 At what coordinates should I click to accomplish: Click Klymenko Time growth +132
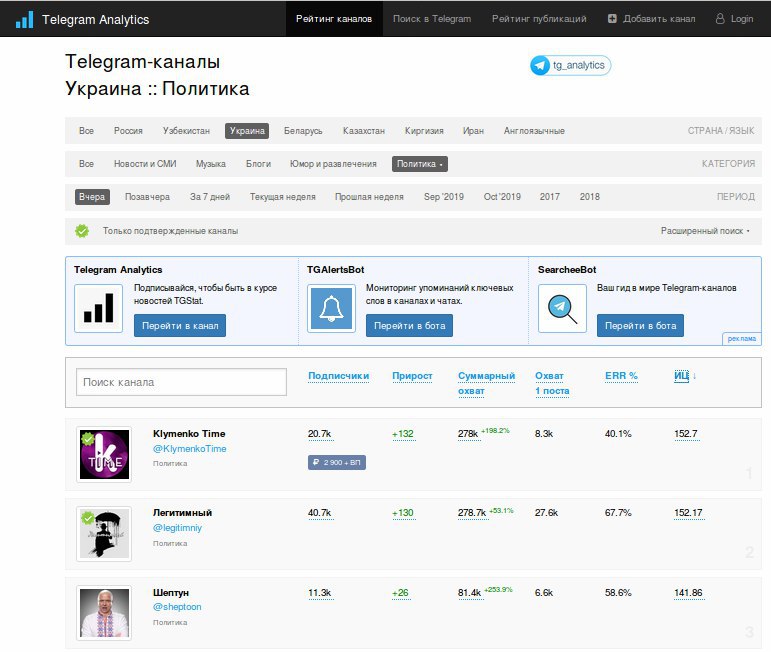click(403, 434)
